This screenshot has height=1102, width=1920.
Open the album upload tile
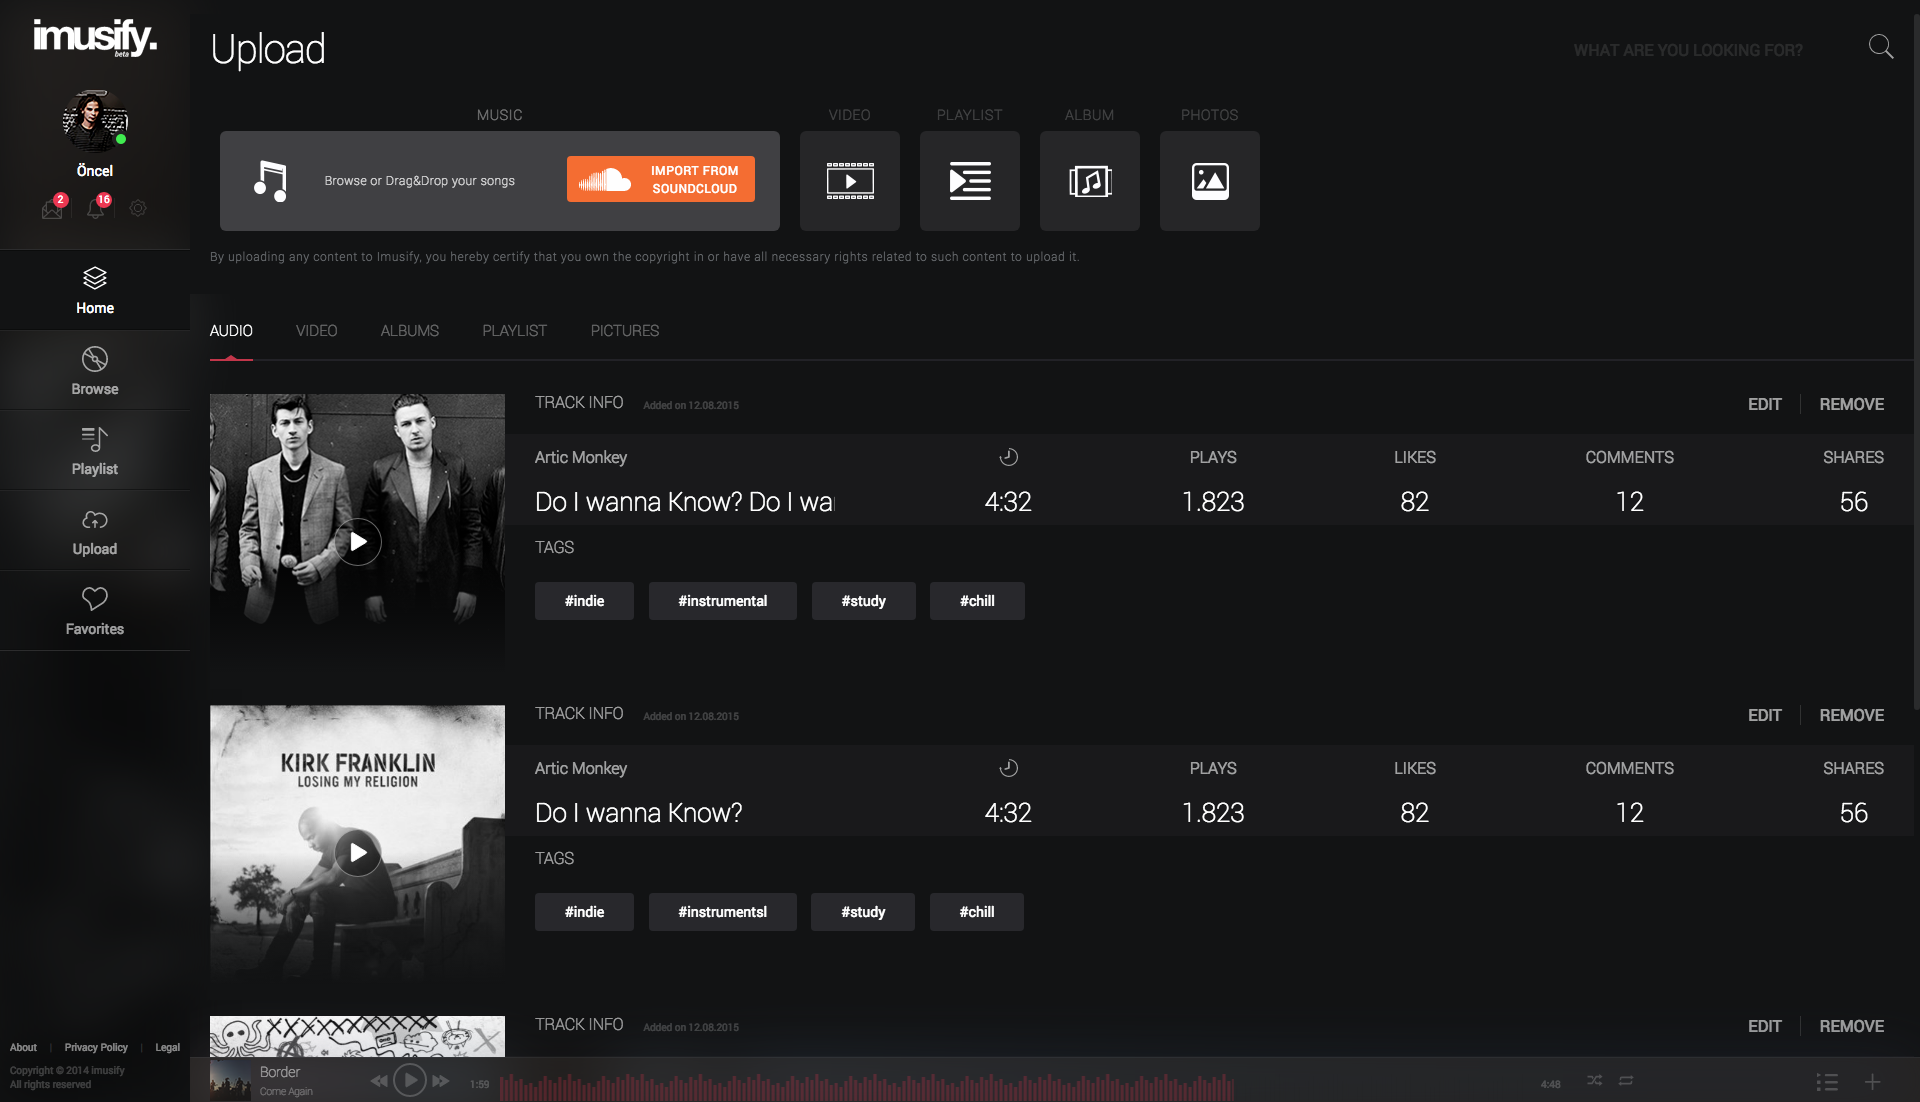(x=1089, y=181)
